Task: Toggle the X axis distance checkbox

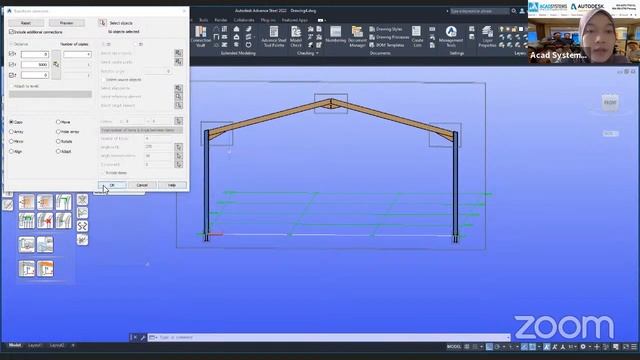Action: (x=12, y=54)
